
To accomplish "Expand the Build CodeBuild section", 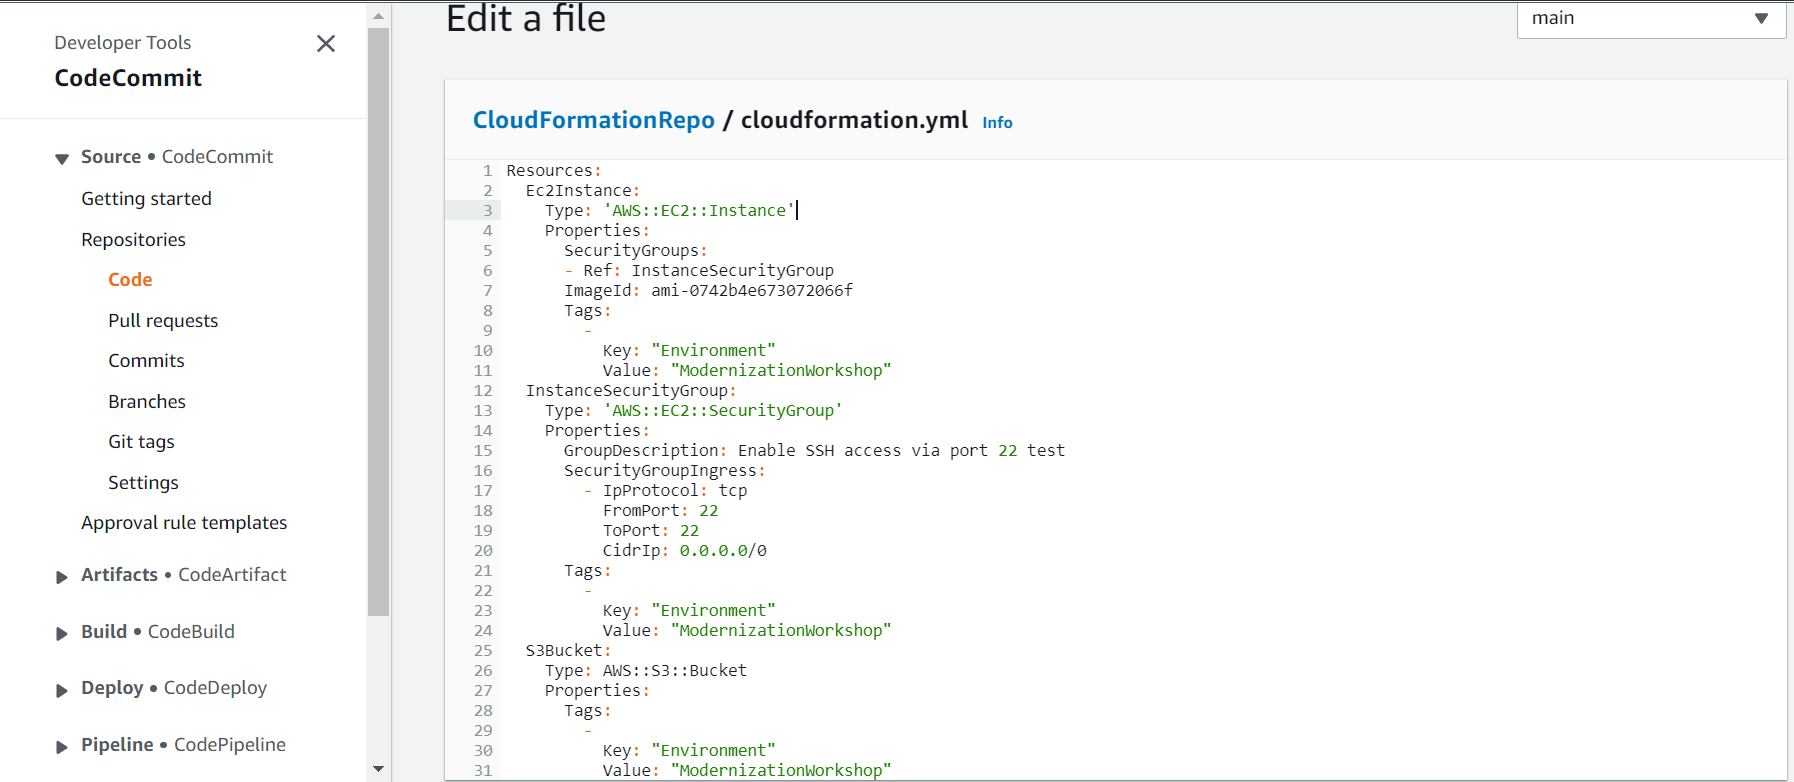I will click(x=62, y=634).
